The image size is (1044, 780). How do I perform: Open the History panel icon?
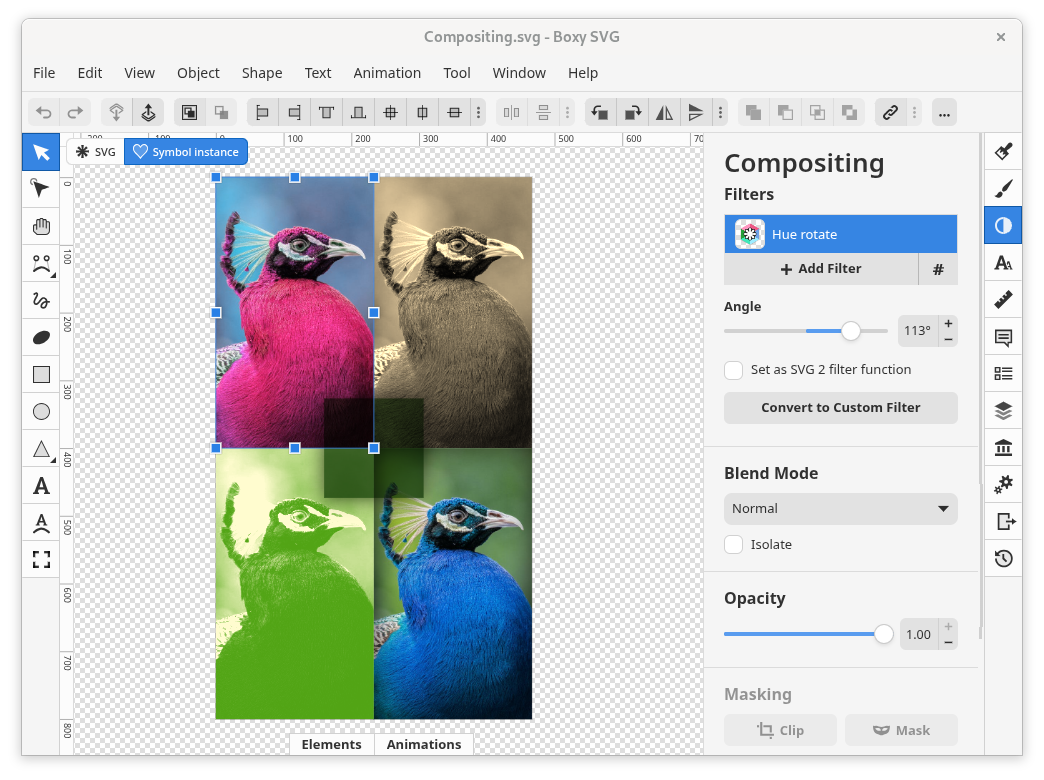[1003, 558]
